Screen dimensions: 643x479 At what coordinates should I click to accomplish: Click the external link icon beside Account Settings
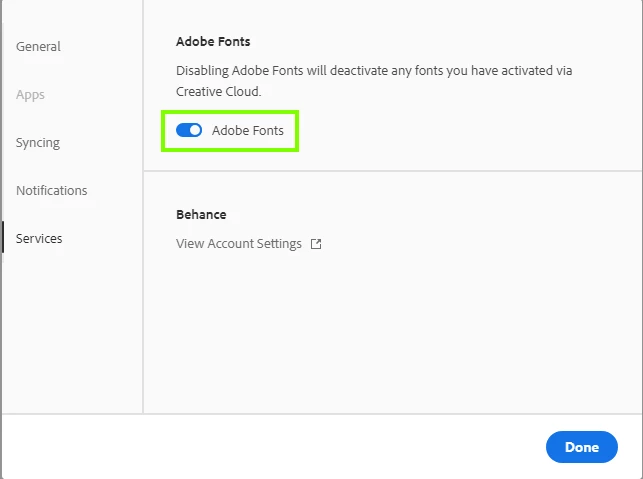[316, 244]
